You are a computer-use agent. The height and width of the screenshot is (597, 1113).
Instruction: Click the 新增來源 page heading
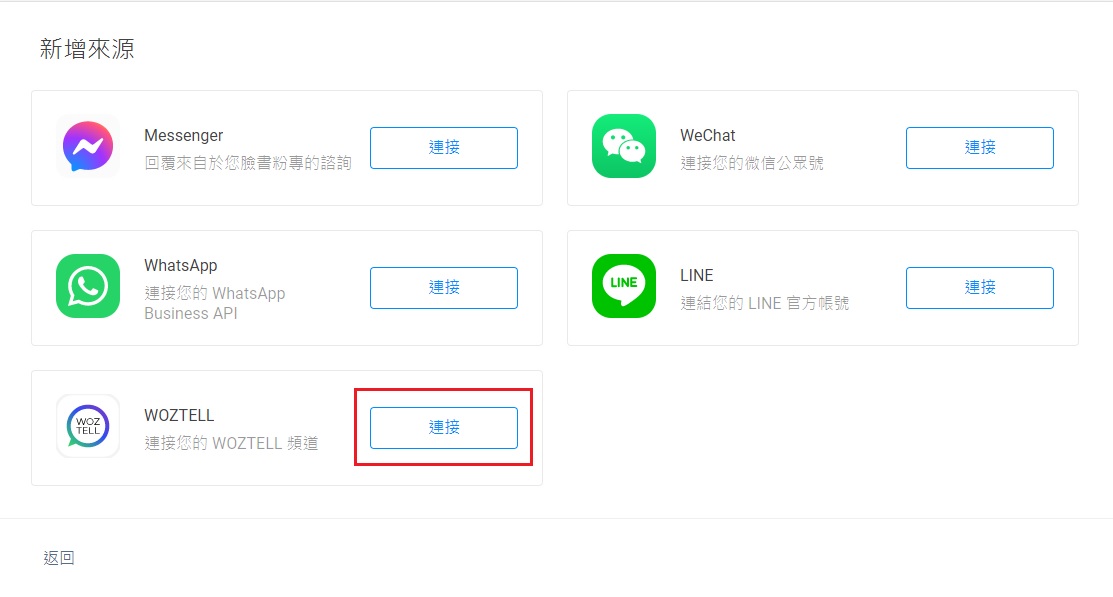pos(87,49)
